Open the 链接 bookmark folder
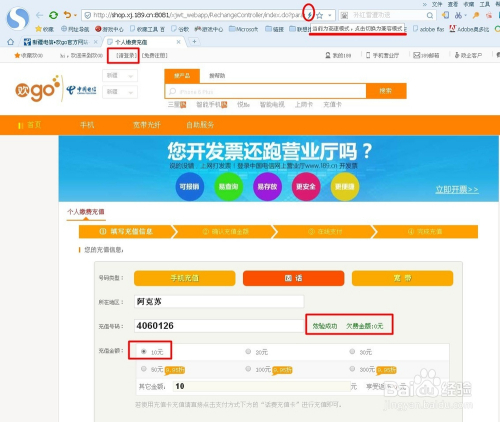The width and height of the screenshot is (500, 422). (x=275, y=29)
